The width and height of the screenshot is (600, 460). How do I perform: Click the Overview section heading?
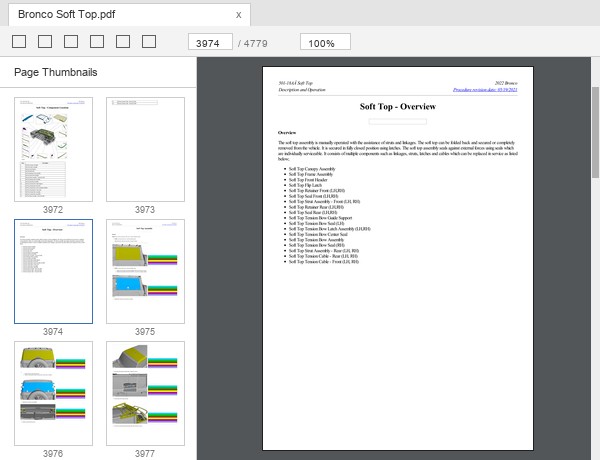(x=287, y=133)
